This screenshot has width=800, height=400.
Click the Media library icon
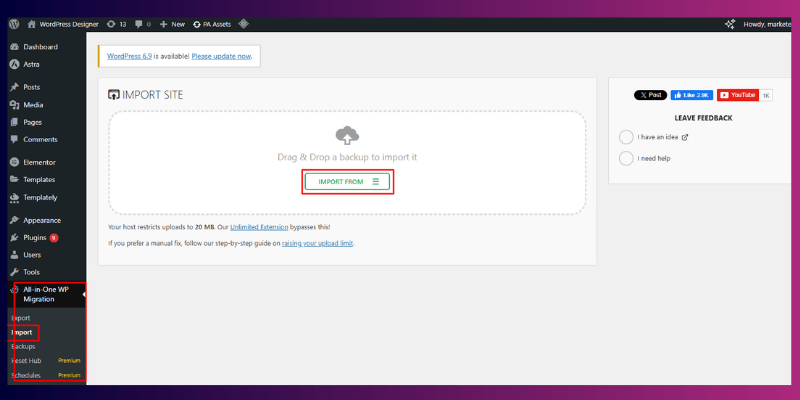coord(14,105)
